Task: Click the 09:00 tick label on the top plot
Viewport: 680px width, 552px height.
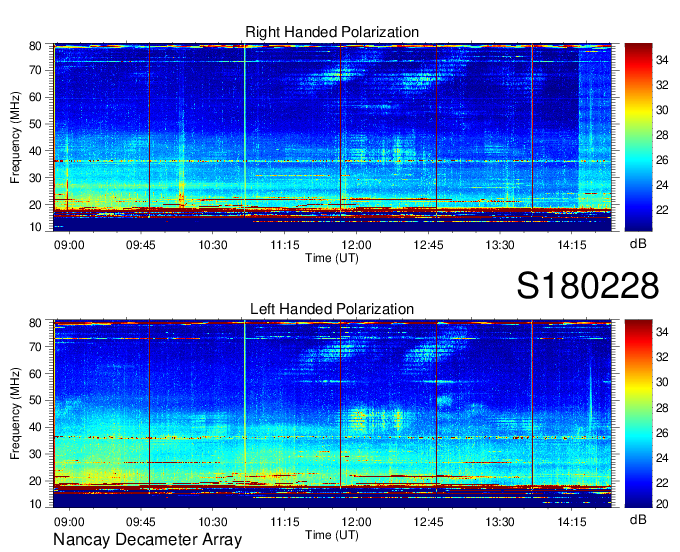Action: coord(69,245)
